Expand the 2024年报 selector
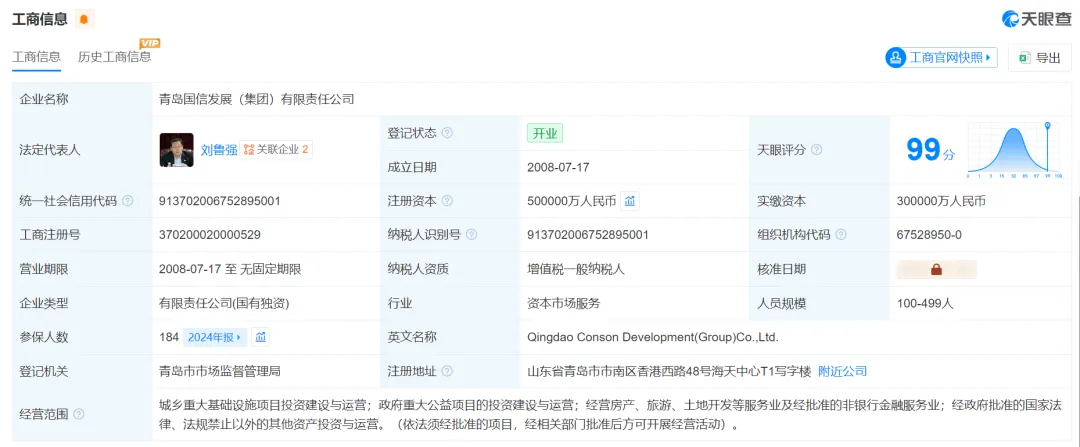The width and height of the screenshot is (1080, 447). pyautogui.click(x=214, y=337)
